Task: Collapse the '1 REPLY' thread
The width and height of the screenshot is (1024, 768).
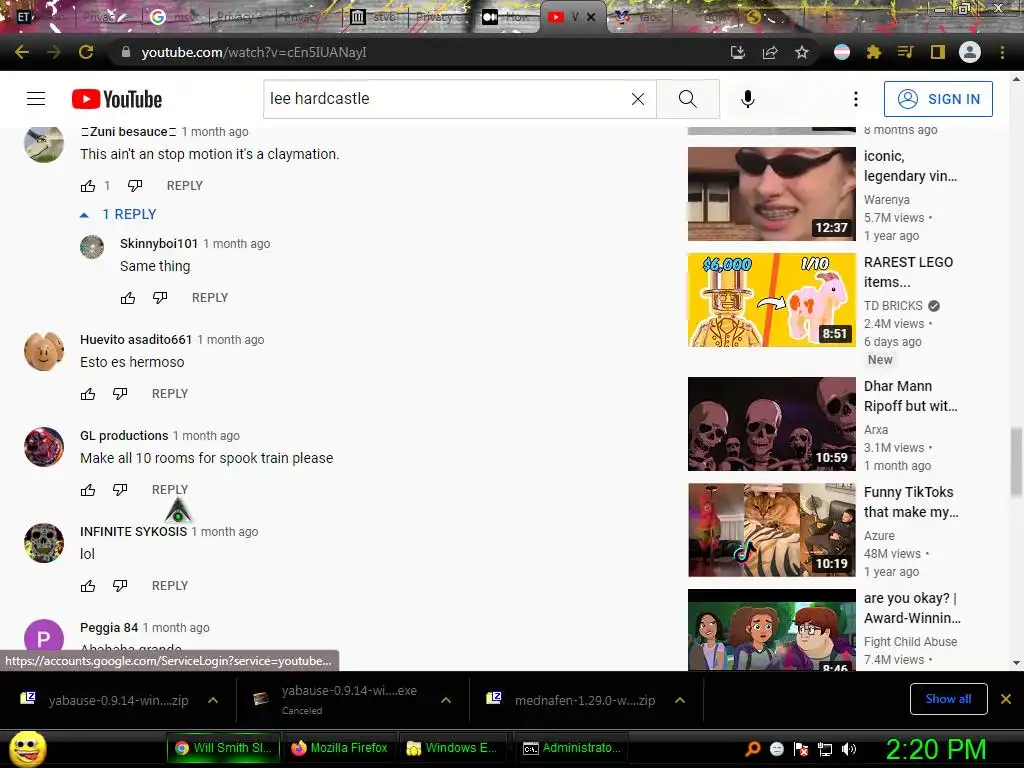Action: [118, 214]
